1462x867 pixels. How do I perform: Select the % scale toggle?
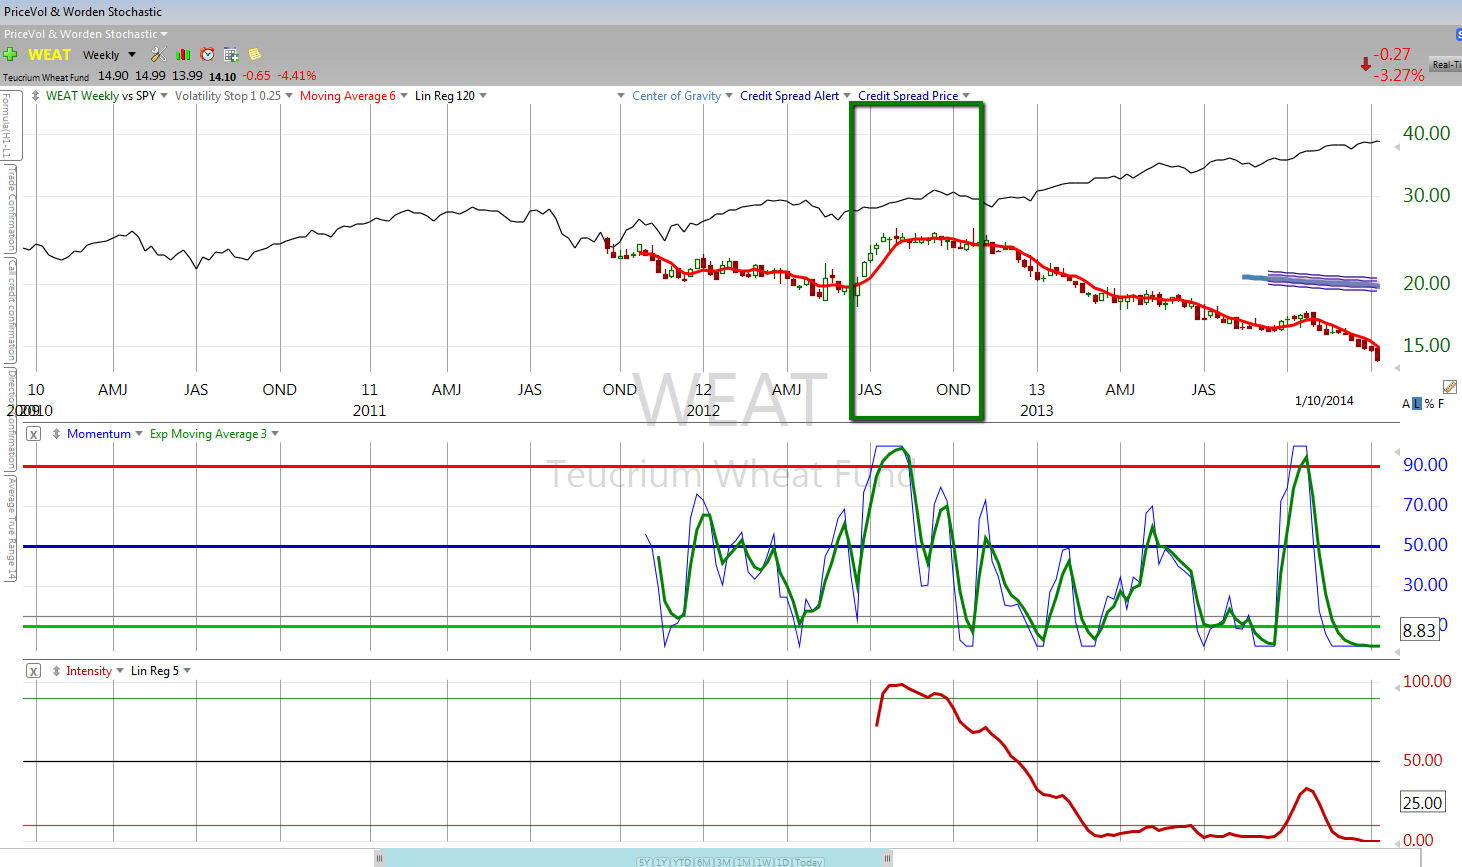(x=1429, y=404)
